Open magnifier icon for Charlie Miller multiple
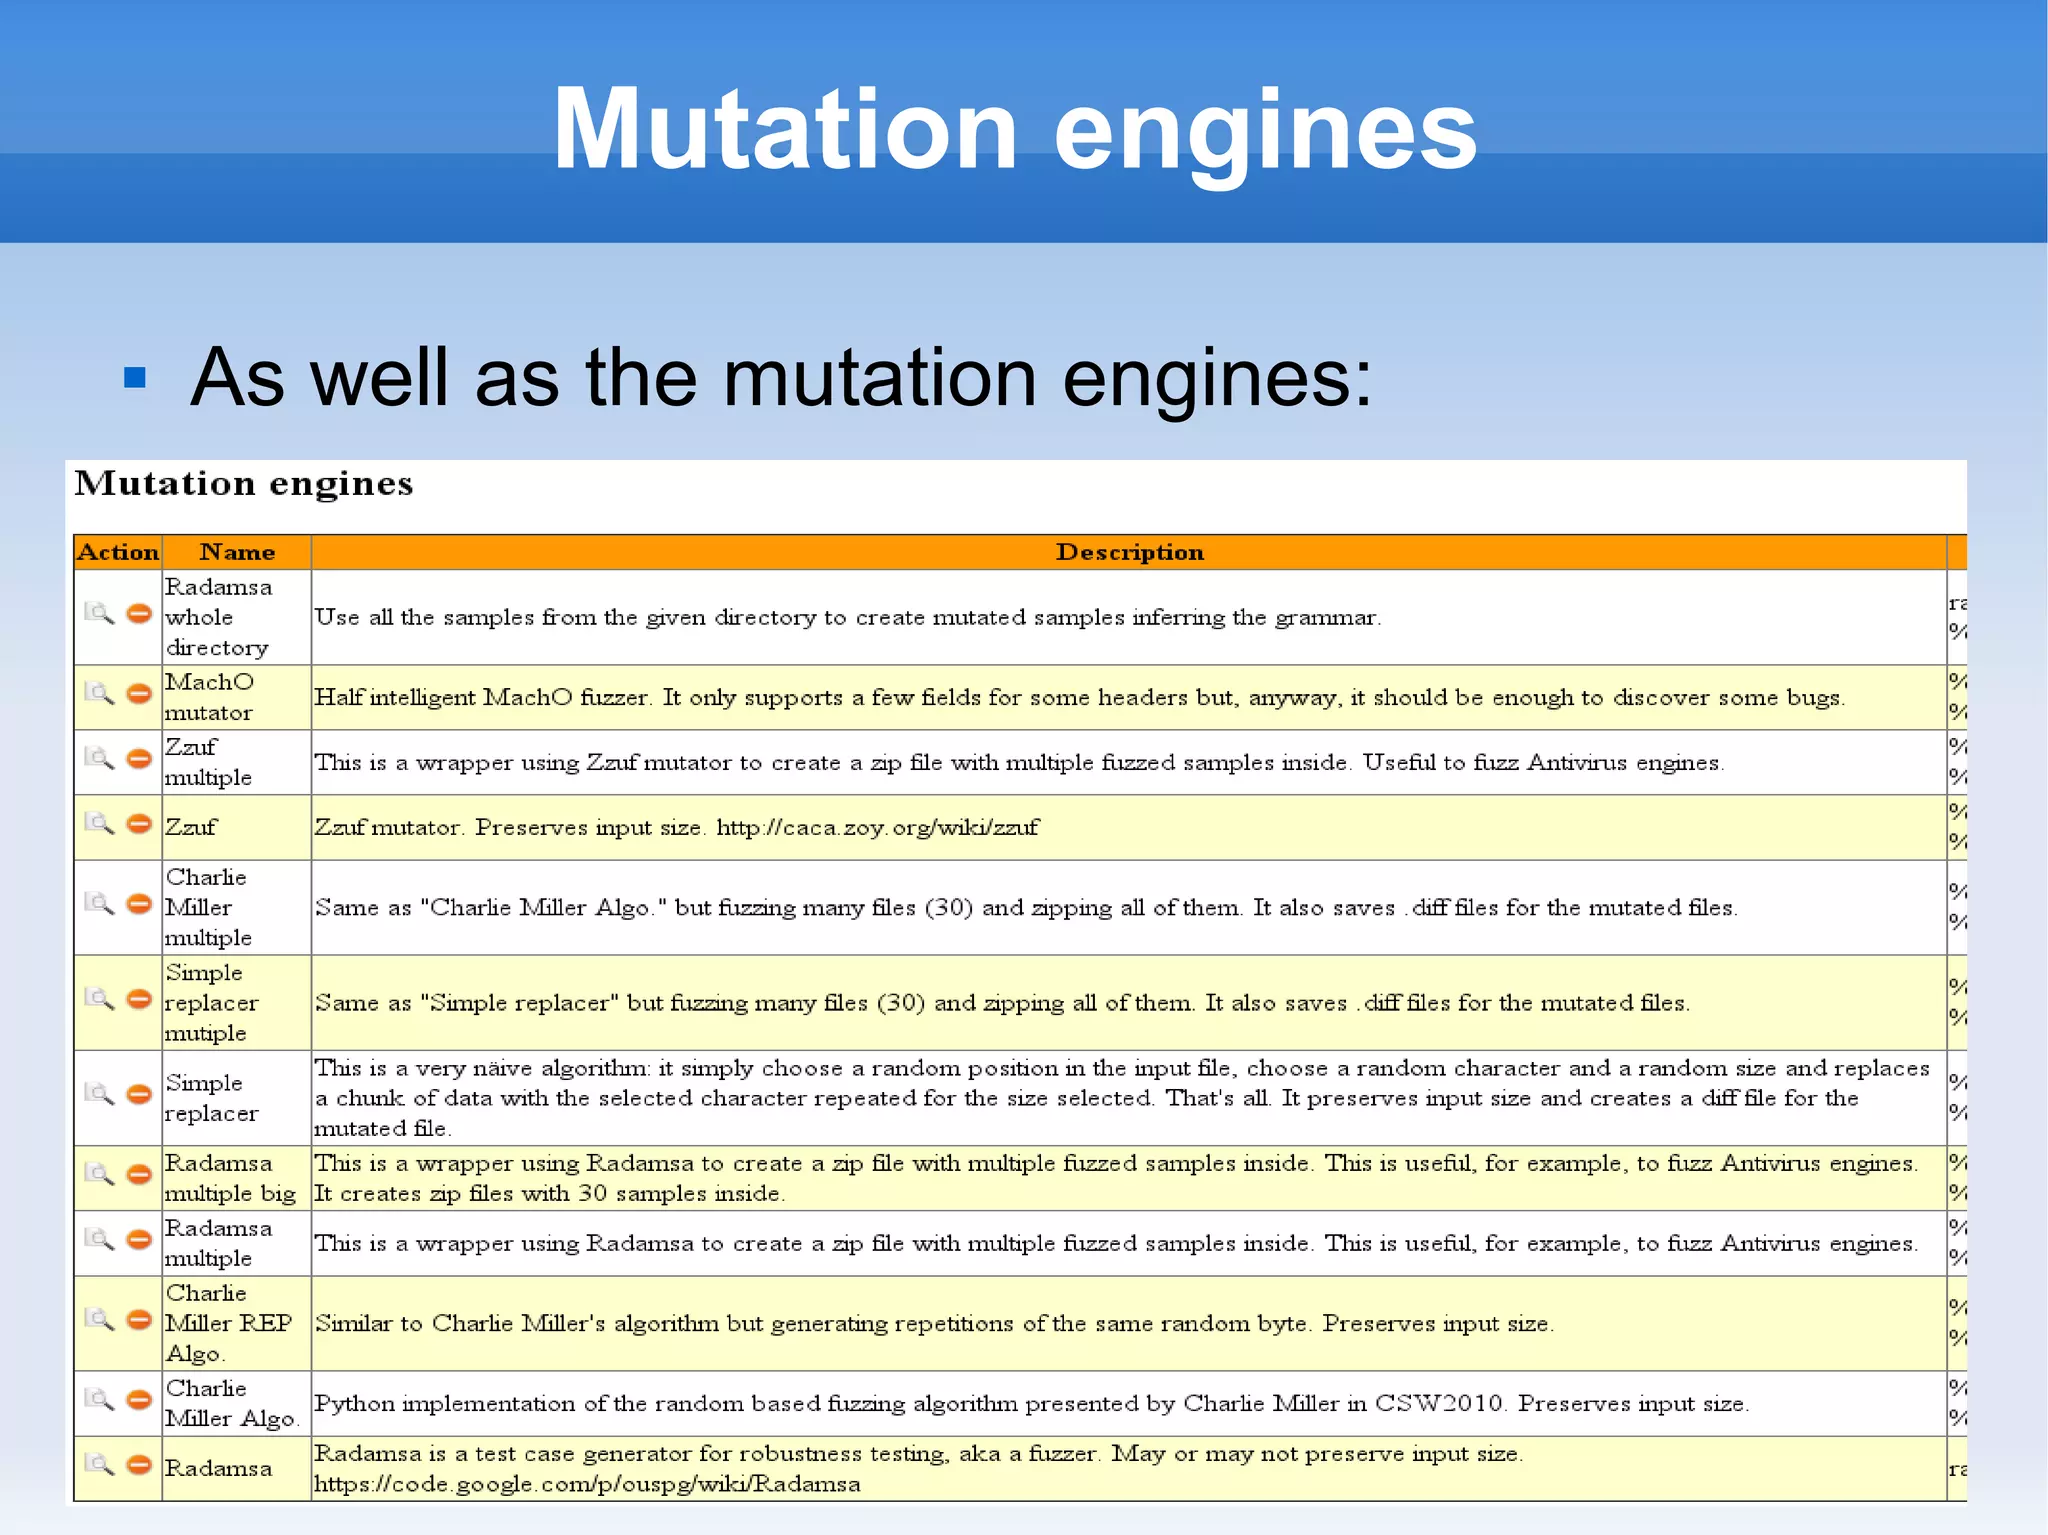 99,904
